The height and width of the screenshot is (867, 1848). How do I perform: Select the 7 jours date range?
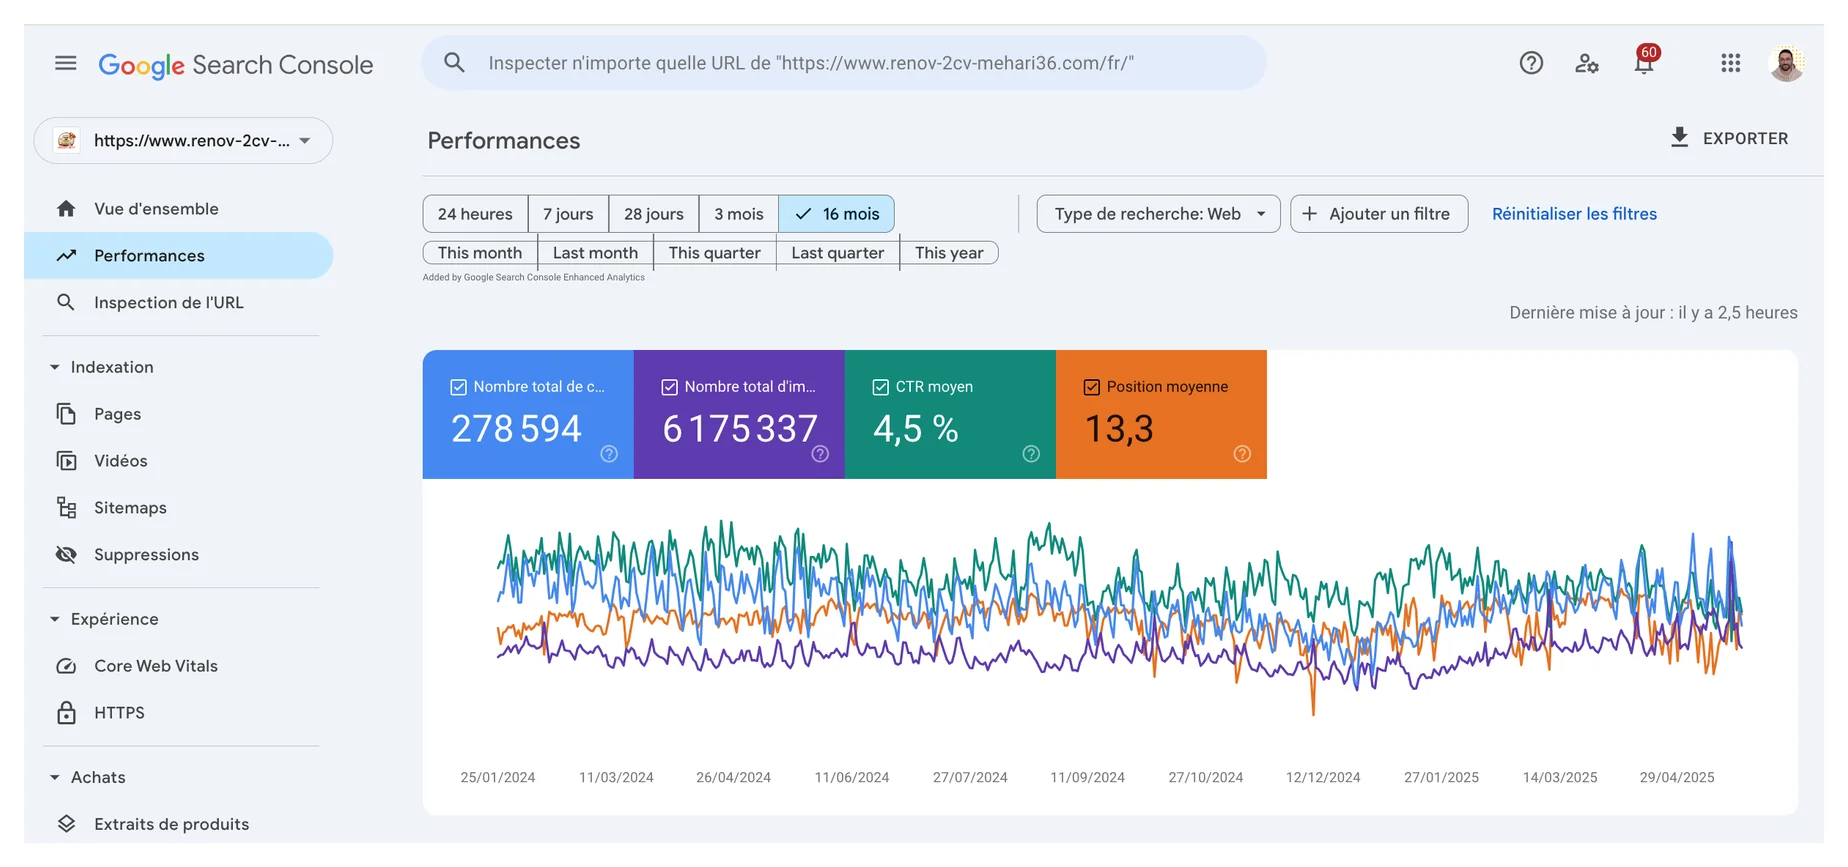568,214
